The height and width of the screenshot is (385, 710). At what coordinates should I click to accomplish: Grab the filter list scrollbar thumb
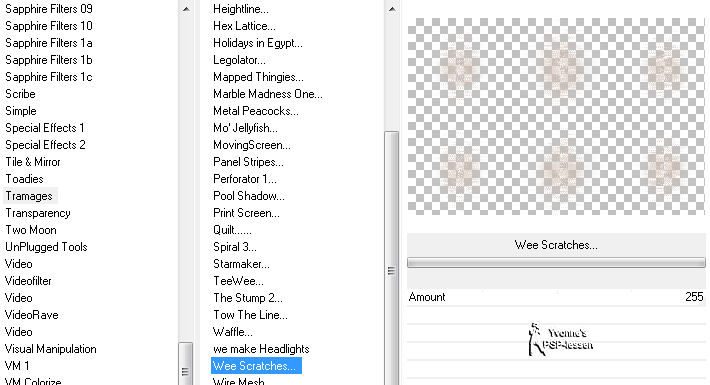[x=392, y=271]
